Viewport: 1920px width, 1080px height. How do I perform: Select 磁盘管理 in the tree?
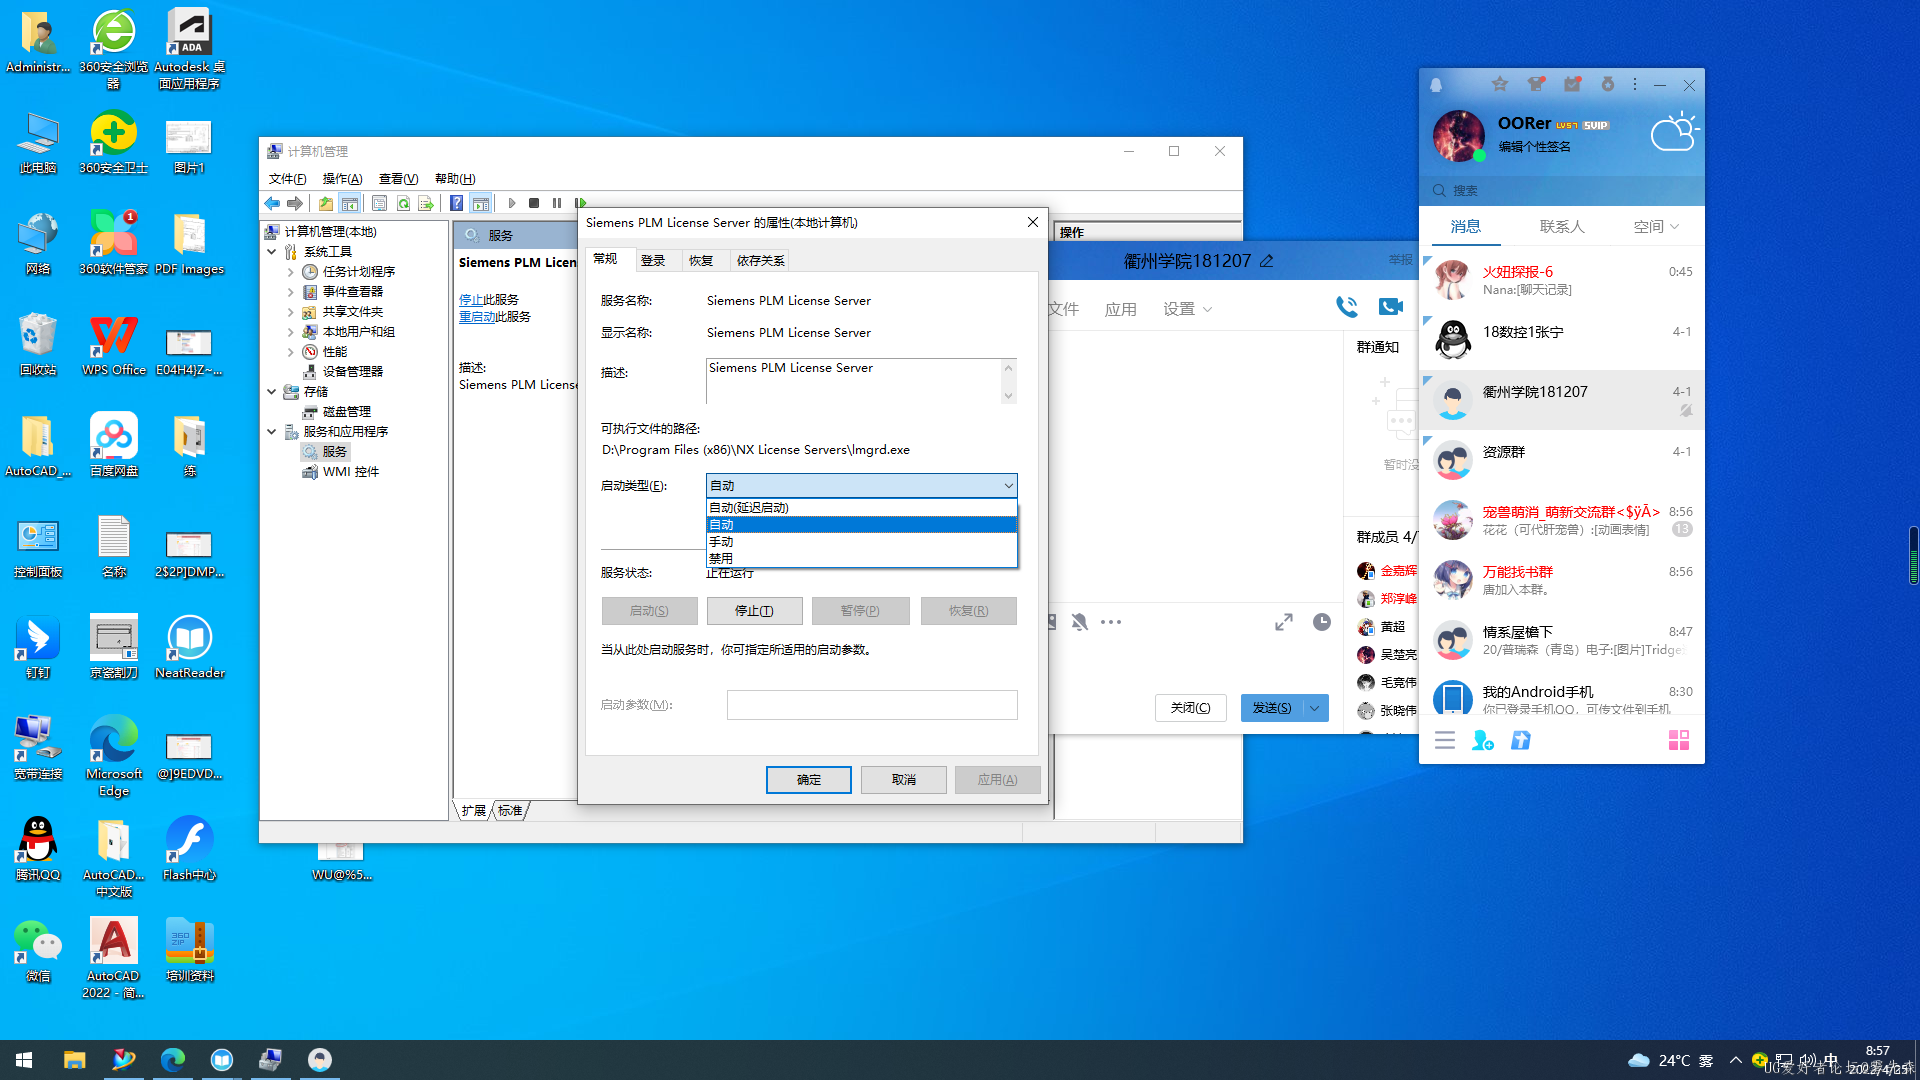(x=346, y=411)
